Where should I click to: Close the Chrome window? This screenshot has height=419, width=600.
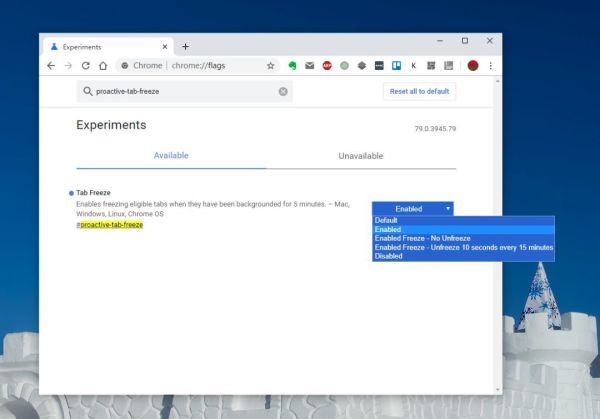490,41
